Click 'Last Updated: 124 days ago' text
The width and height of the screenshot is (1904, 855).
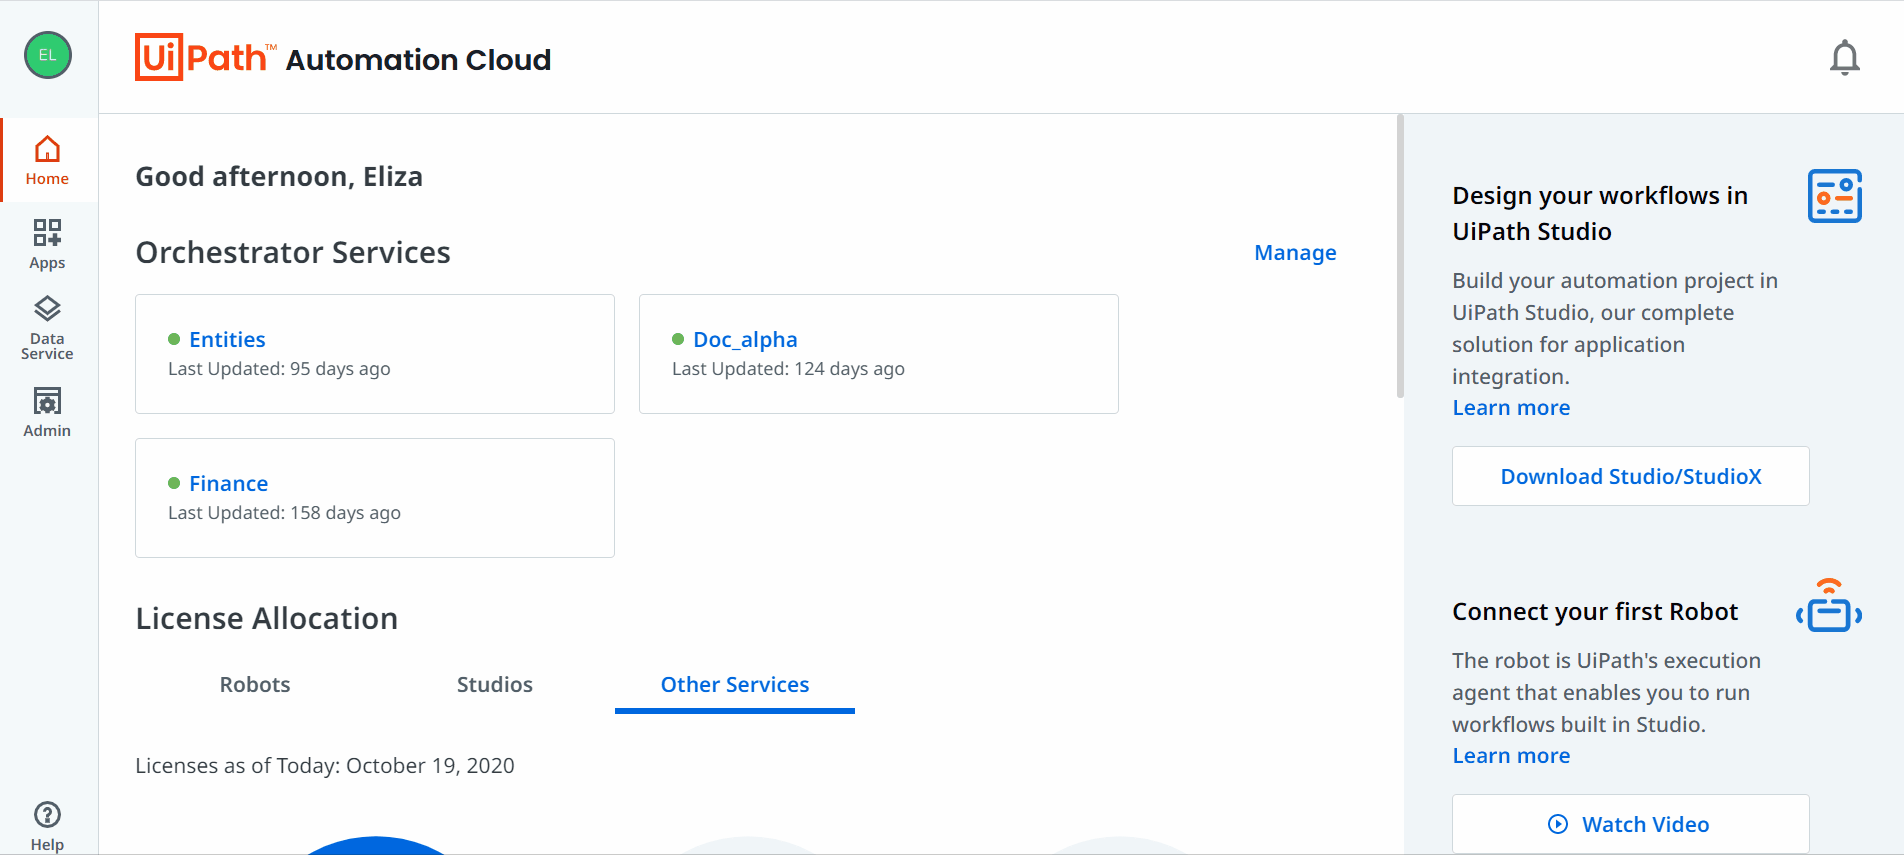(x=788, y=369)
